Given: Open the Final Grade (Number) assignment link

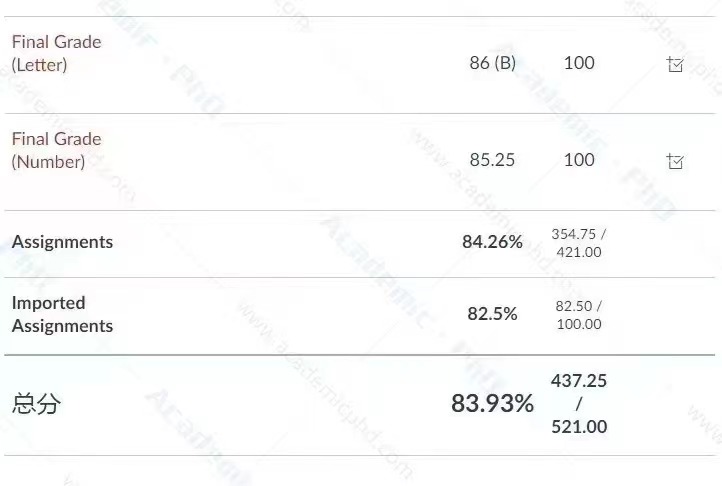Looking at the screenshot, I should [56, 151].
